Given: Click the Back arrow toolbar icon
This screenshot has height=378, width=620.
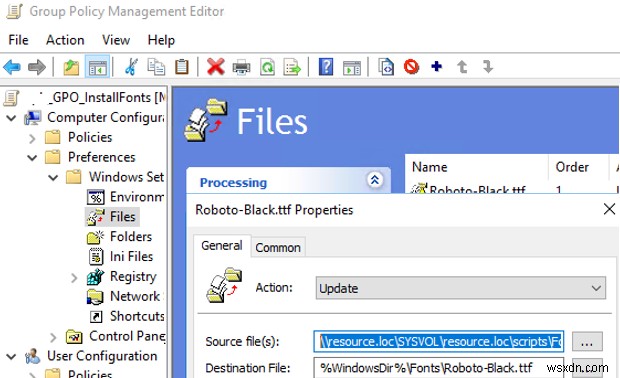Looking at the screenshot, I should pyautogui.click(x=12, y=67).
